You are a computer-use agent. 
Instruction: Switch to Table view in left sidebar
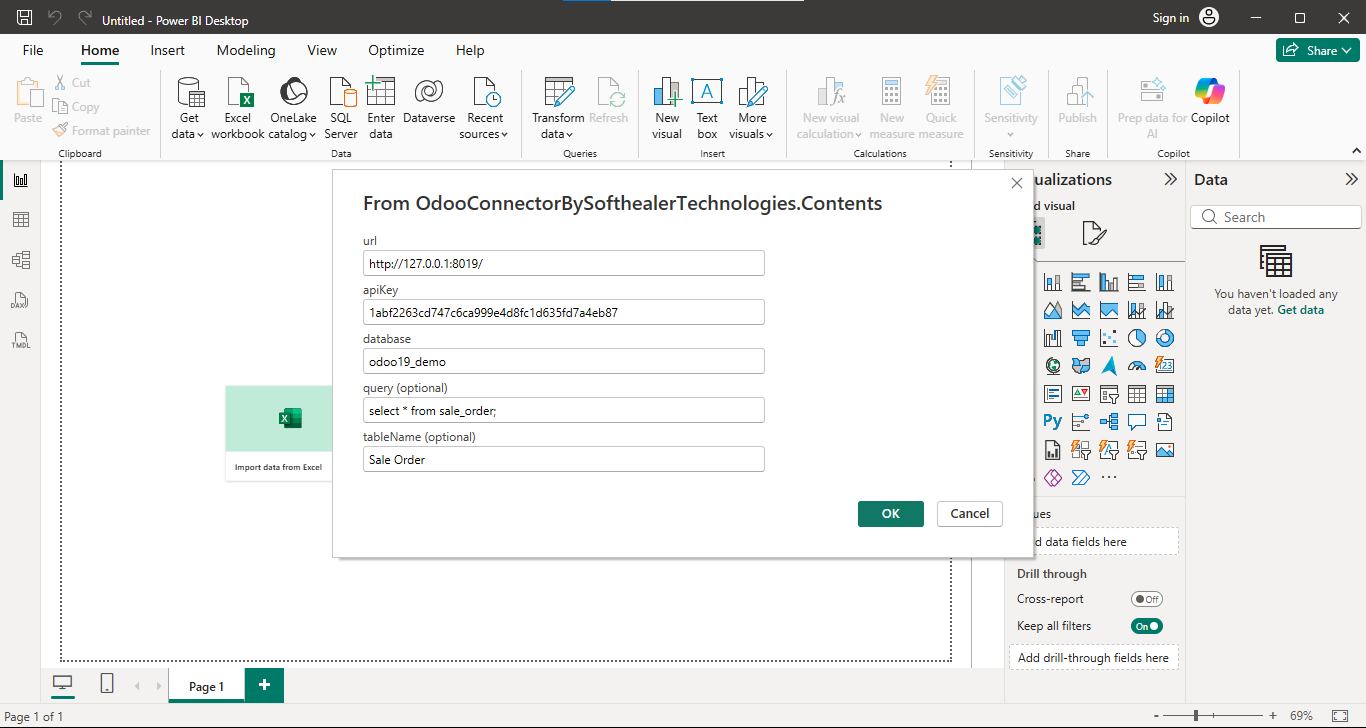click(x=20, y=220)
